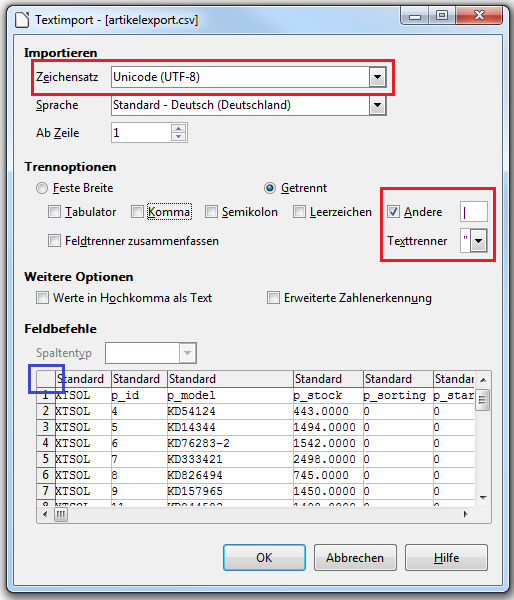Viewport: 514px width, 600px height.
Task: Toggle Feldtrenner zusammenfassen checkbox
Action: (54, 241)
